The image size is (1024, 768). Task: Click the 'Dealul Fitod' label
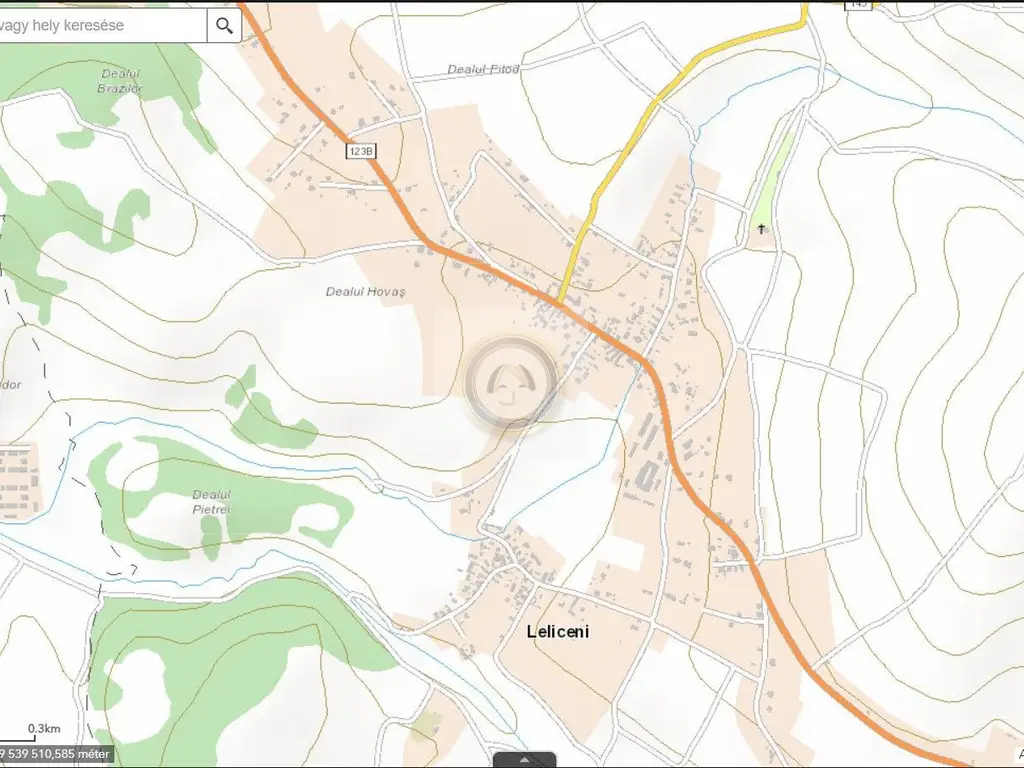pyautogui.click(x=483, y=69)
